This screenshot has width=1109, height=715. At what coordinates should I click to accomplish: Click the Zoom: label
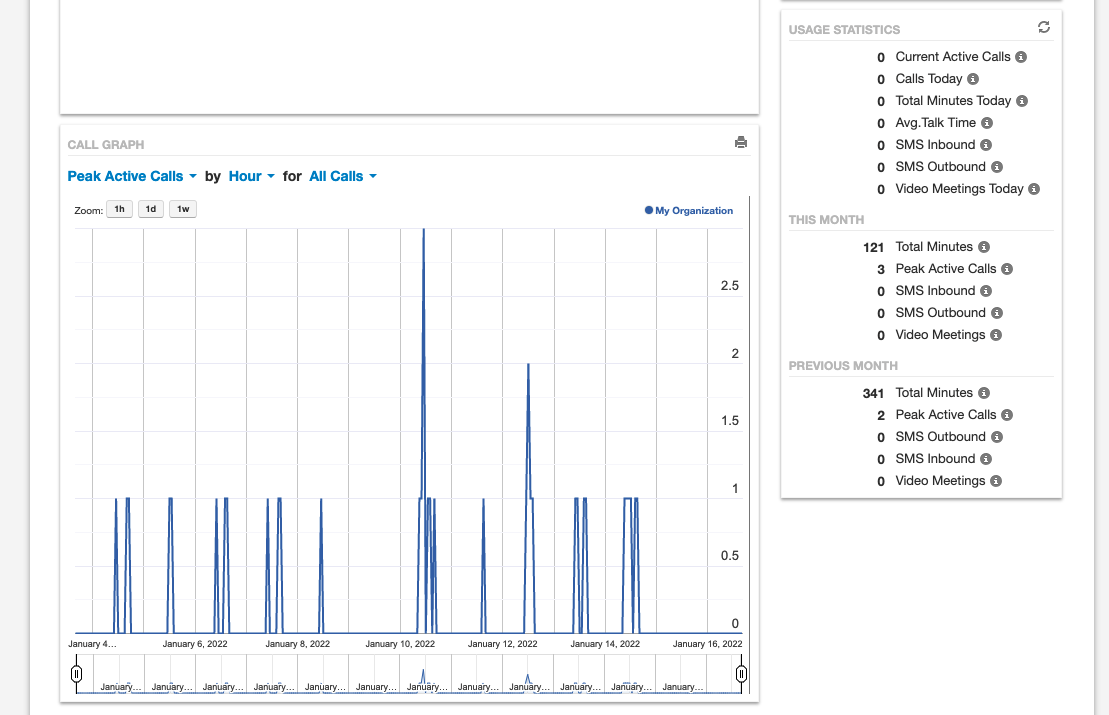pyautogui.click(x=88, y=211)
